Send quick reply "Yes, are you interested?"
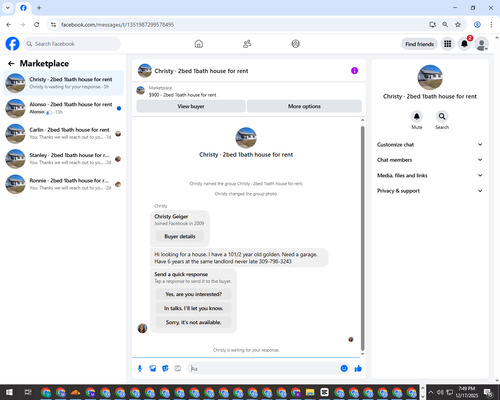 [x=194, y=294]
